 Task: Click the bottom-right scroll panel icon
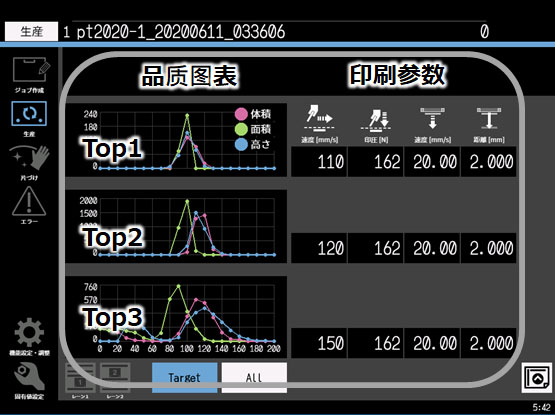pos(537,377)
